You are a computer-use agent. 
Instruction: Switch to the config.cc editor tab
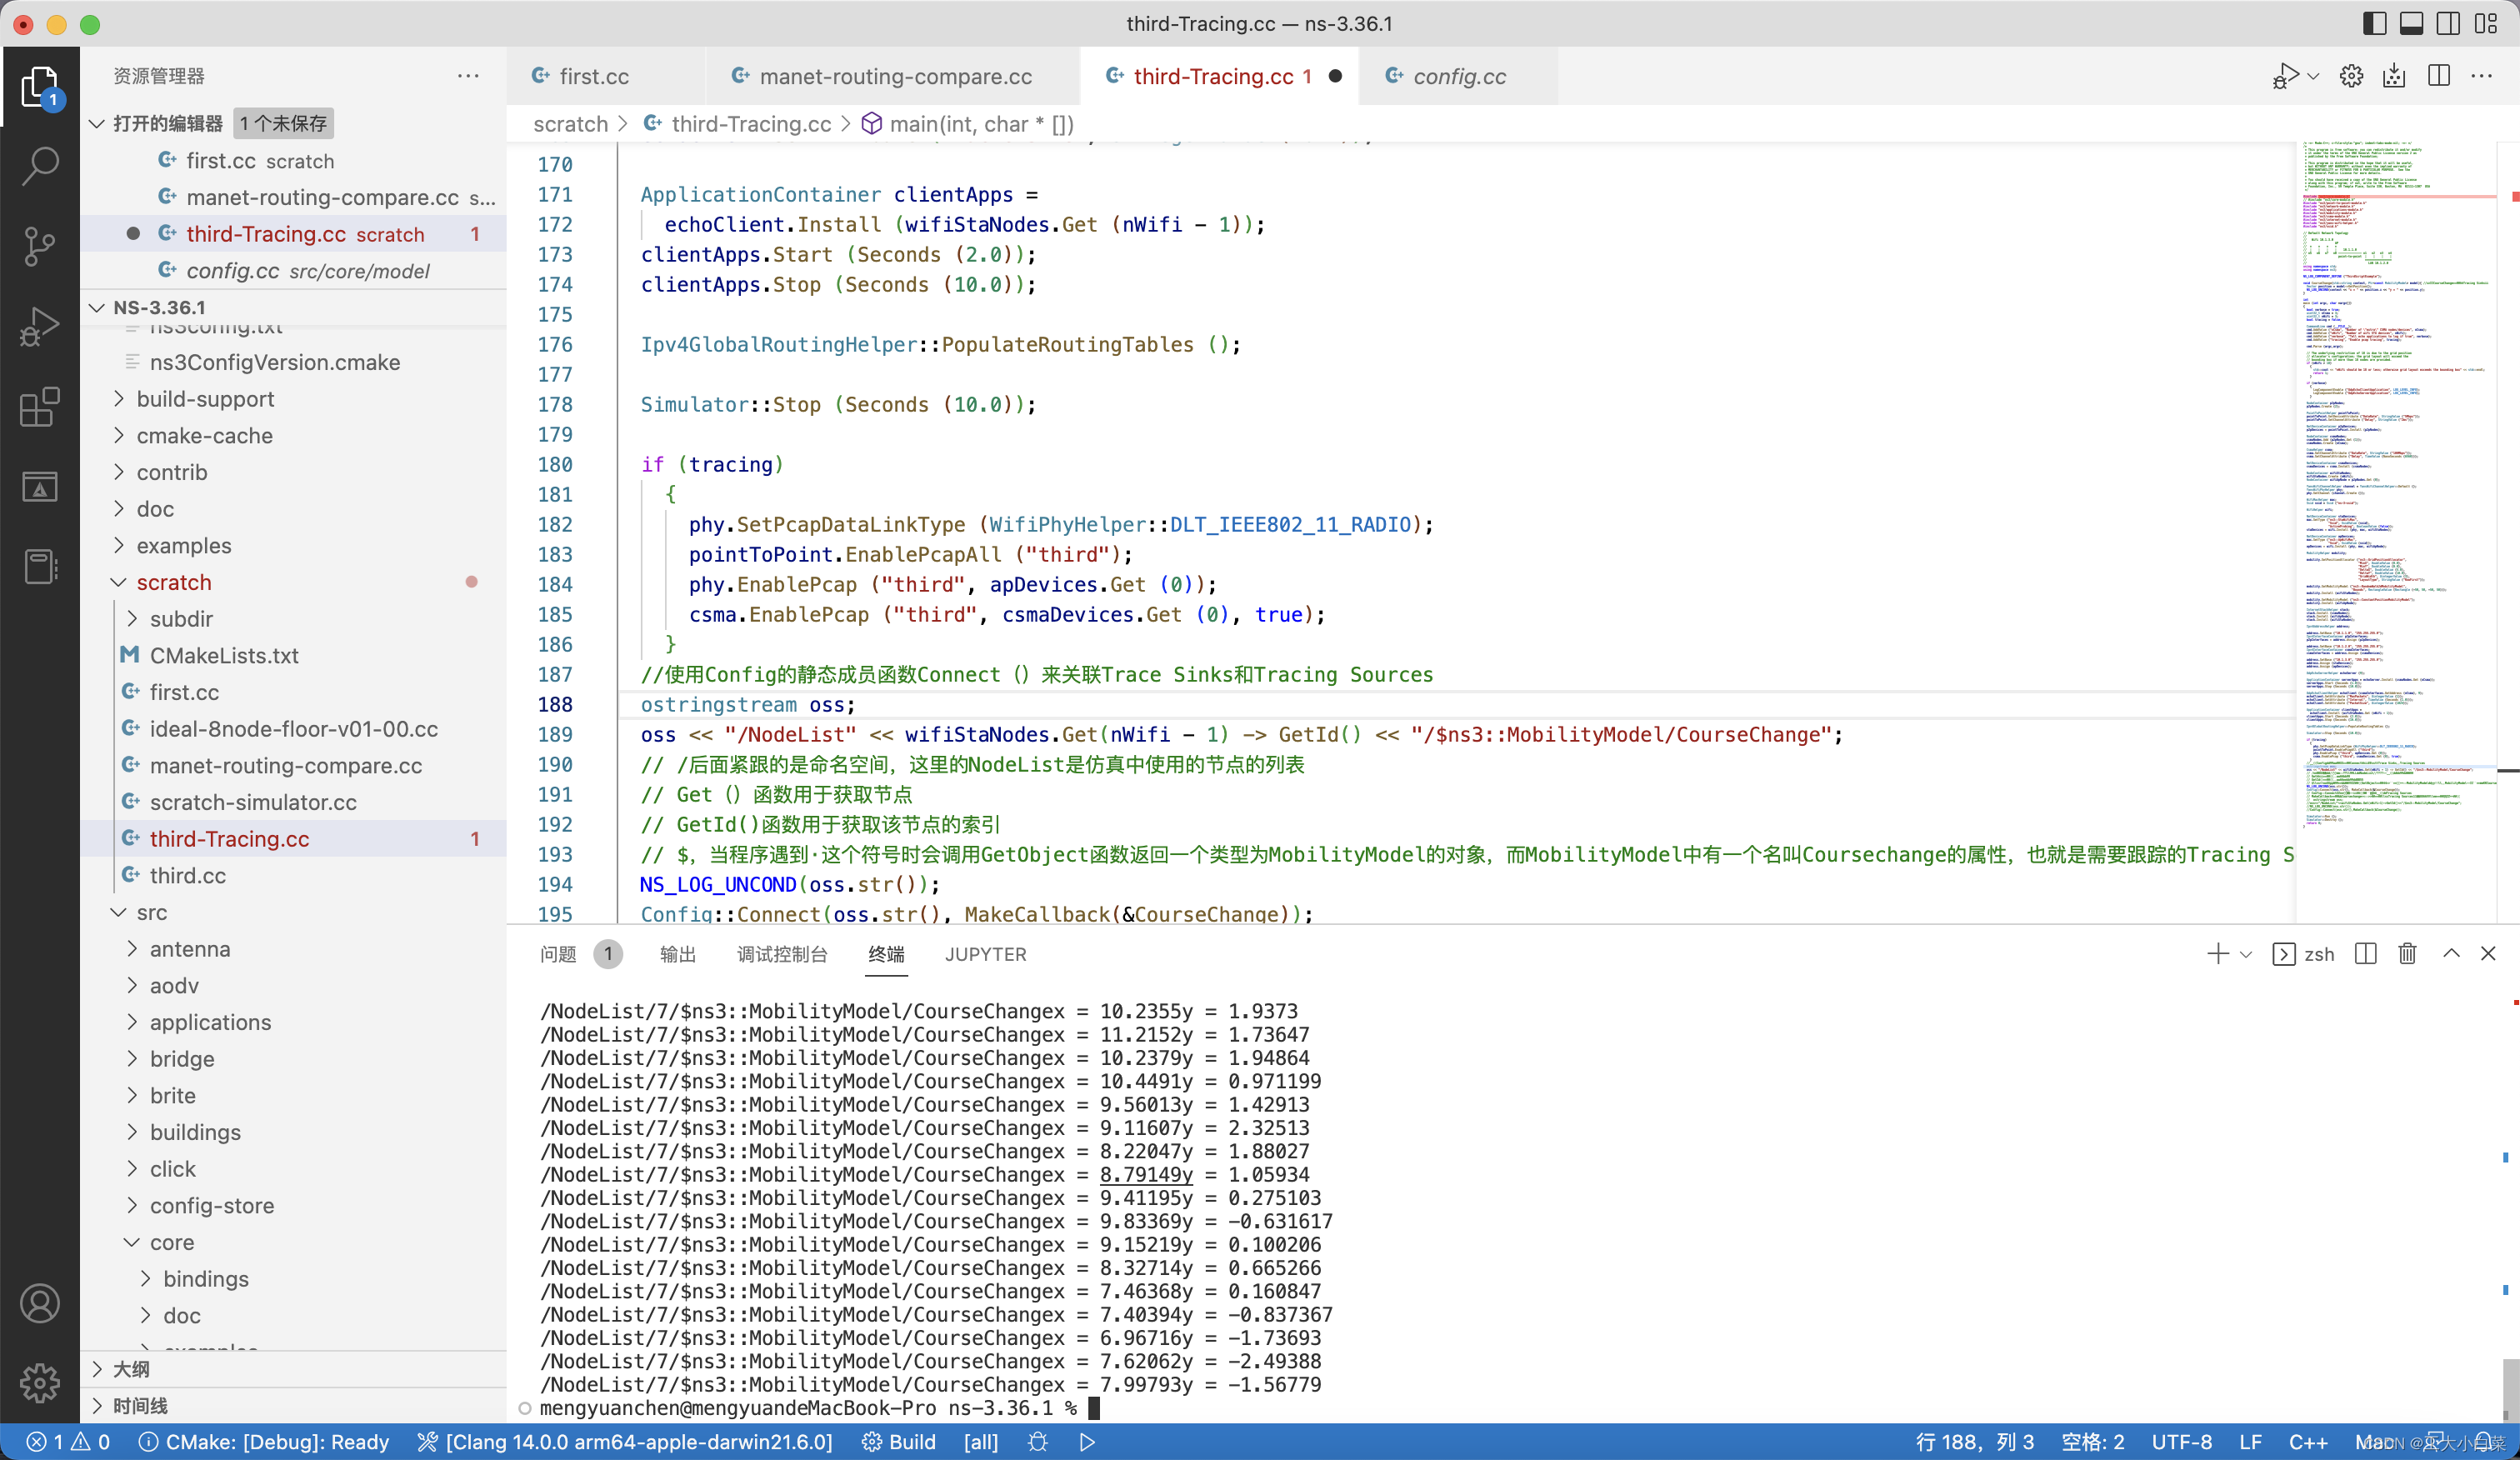tap(1458, 76)
